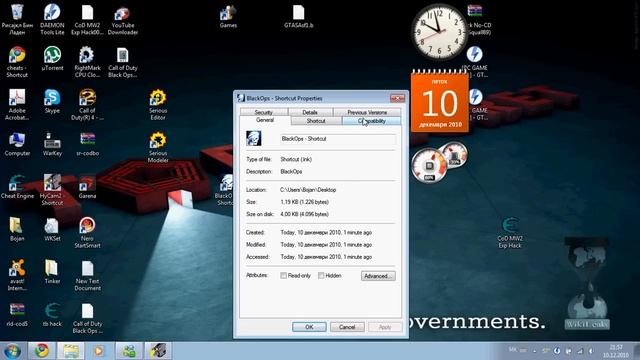Open avast! Internet Security icon

tap(17, 275)
